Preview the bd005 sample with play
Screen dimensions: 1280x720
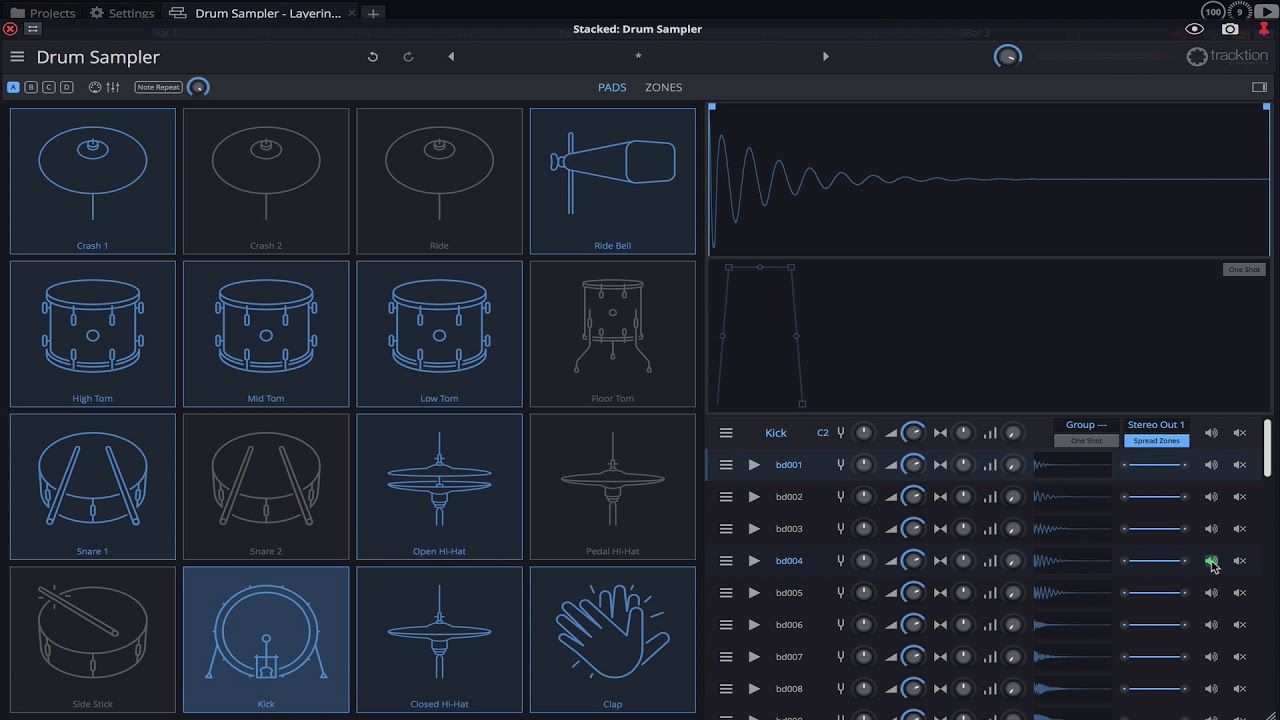pos(754,593)
